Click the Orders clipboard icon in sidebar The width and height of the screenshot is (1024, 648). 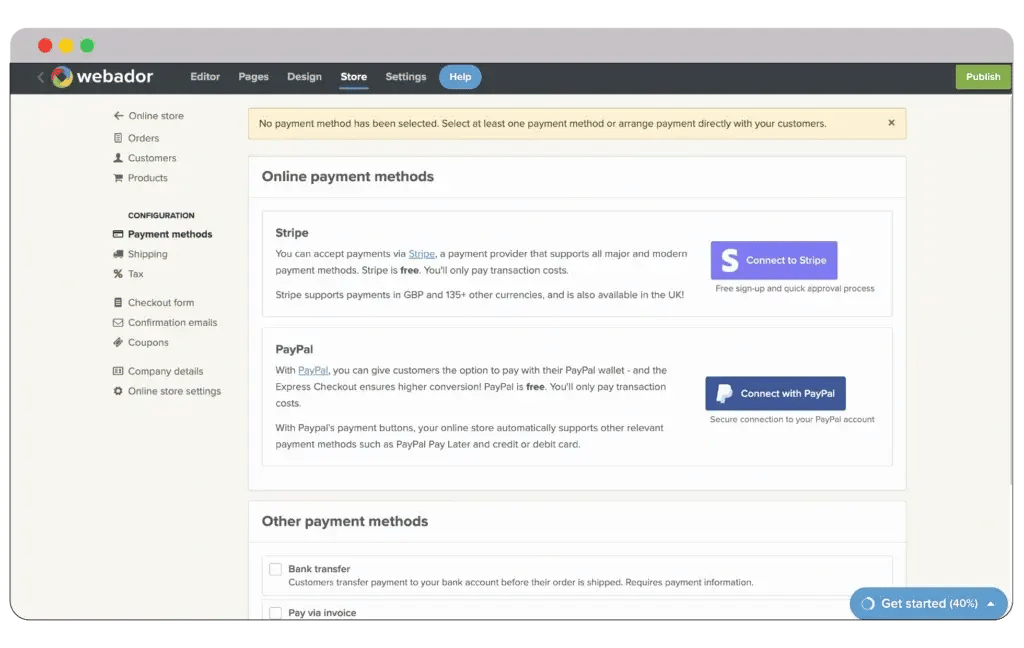pyautogui.click(x=118, y=138)
